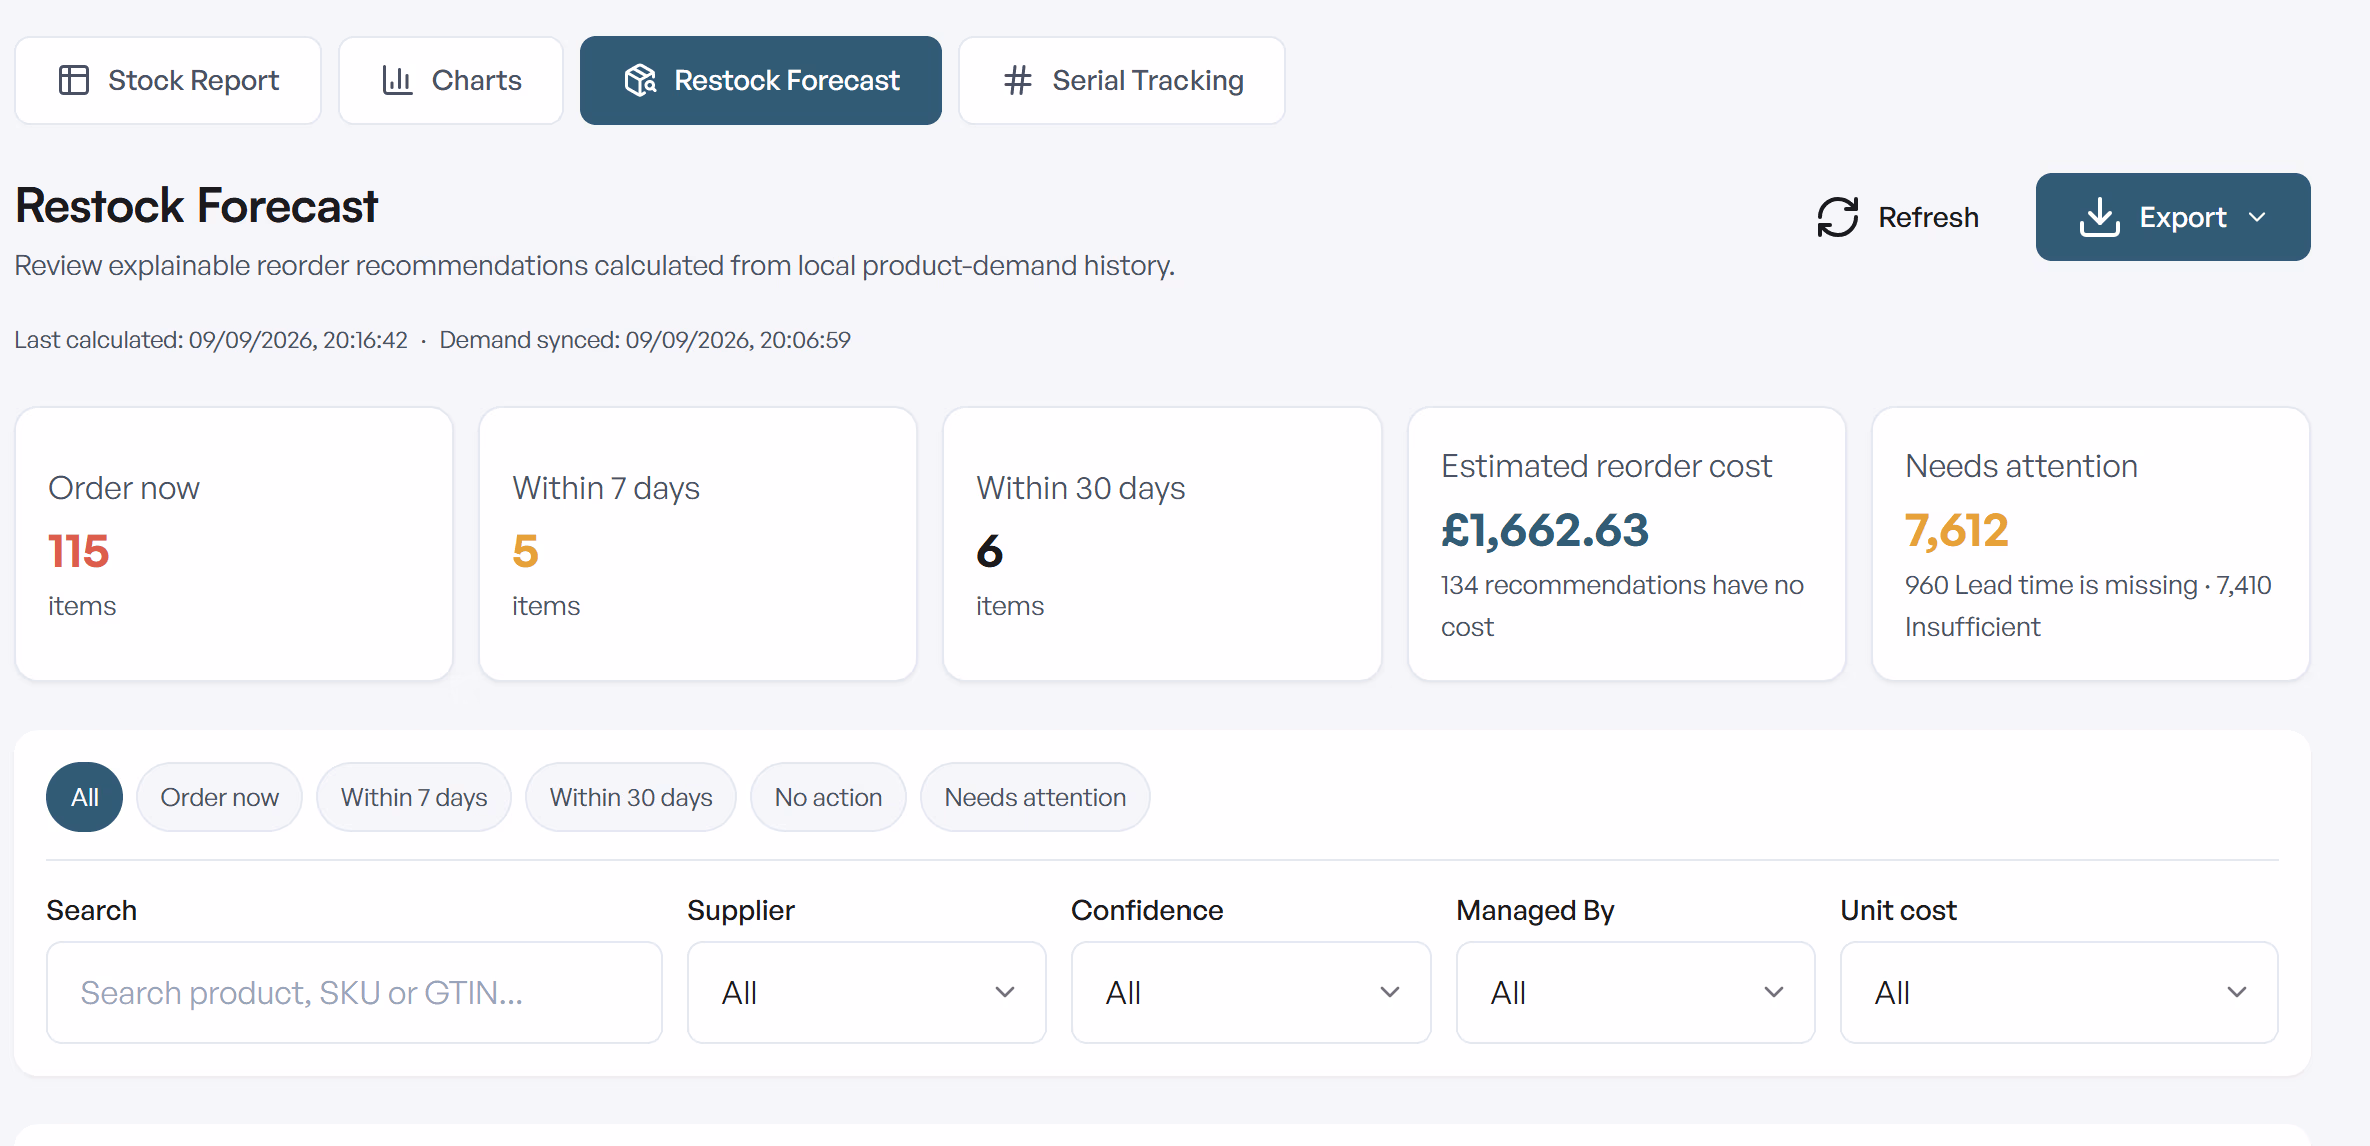Click the Within 7 days summary card
Viewport: 2370px width, 1146px height.
pyautogui.click(x=698, y=544)
